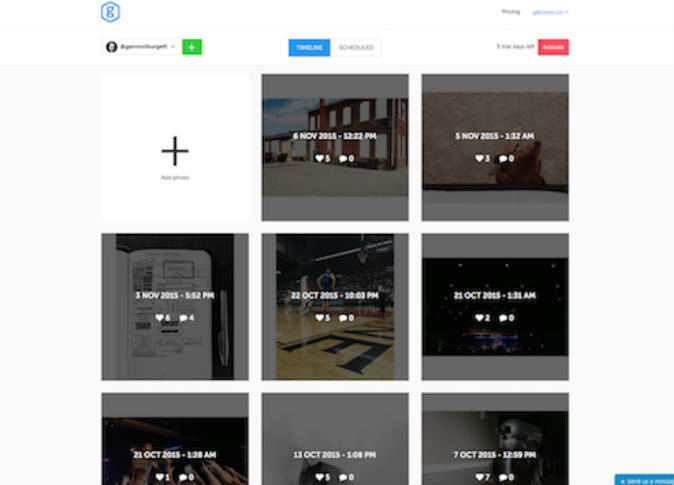Click heart icon on 6 Nov 2015 post
This screenshot has width=674, height=485.
[320, 158]
